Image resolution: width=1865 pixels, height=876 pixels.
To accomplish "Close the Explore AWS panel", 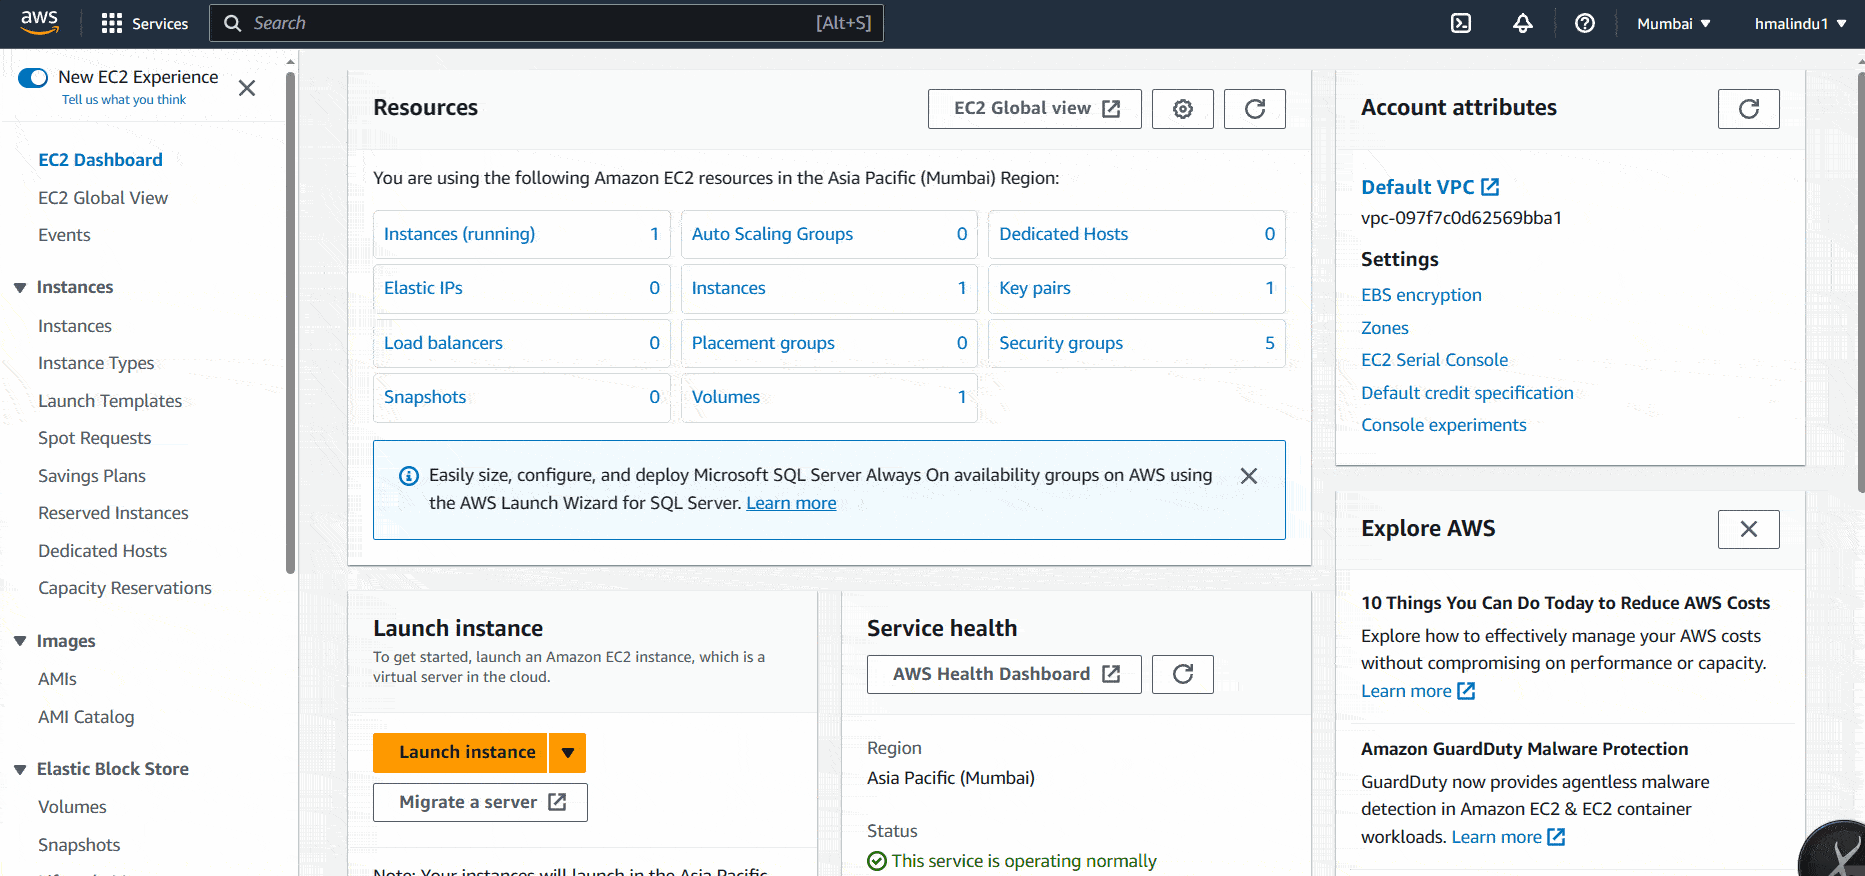I will [x=1749, y=529].
